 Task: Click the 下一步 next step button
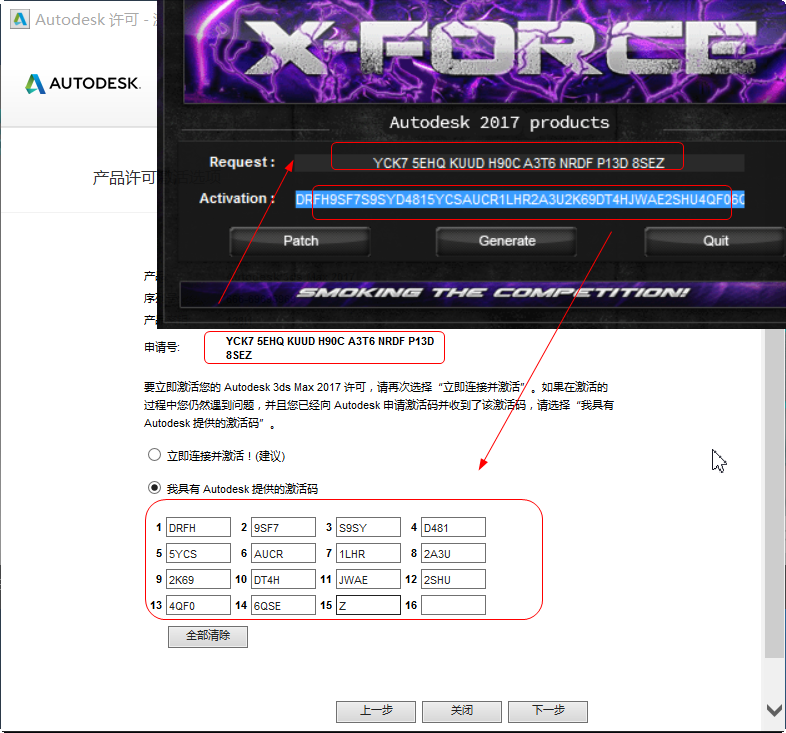pyautogui.click(x=548, y=711)
